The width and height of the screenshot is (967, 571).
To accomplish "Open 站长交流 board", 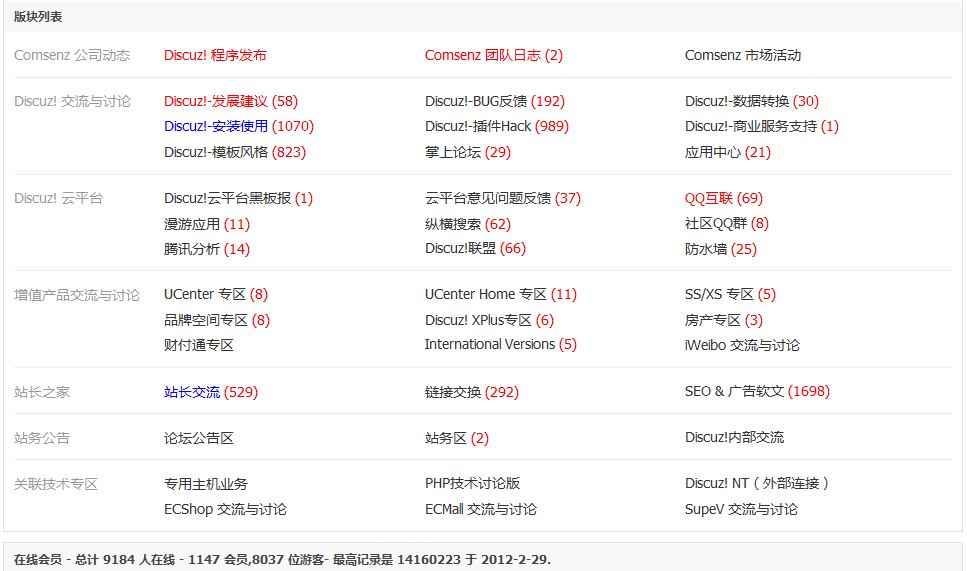I will [x=192, y=392].
